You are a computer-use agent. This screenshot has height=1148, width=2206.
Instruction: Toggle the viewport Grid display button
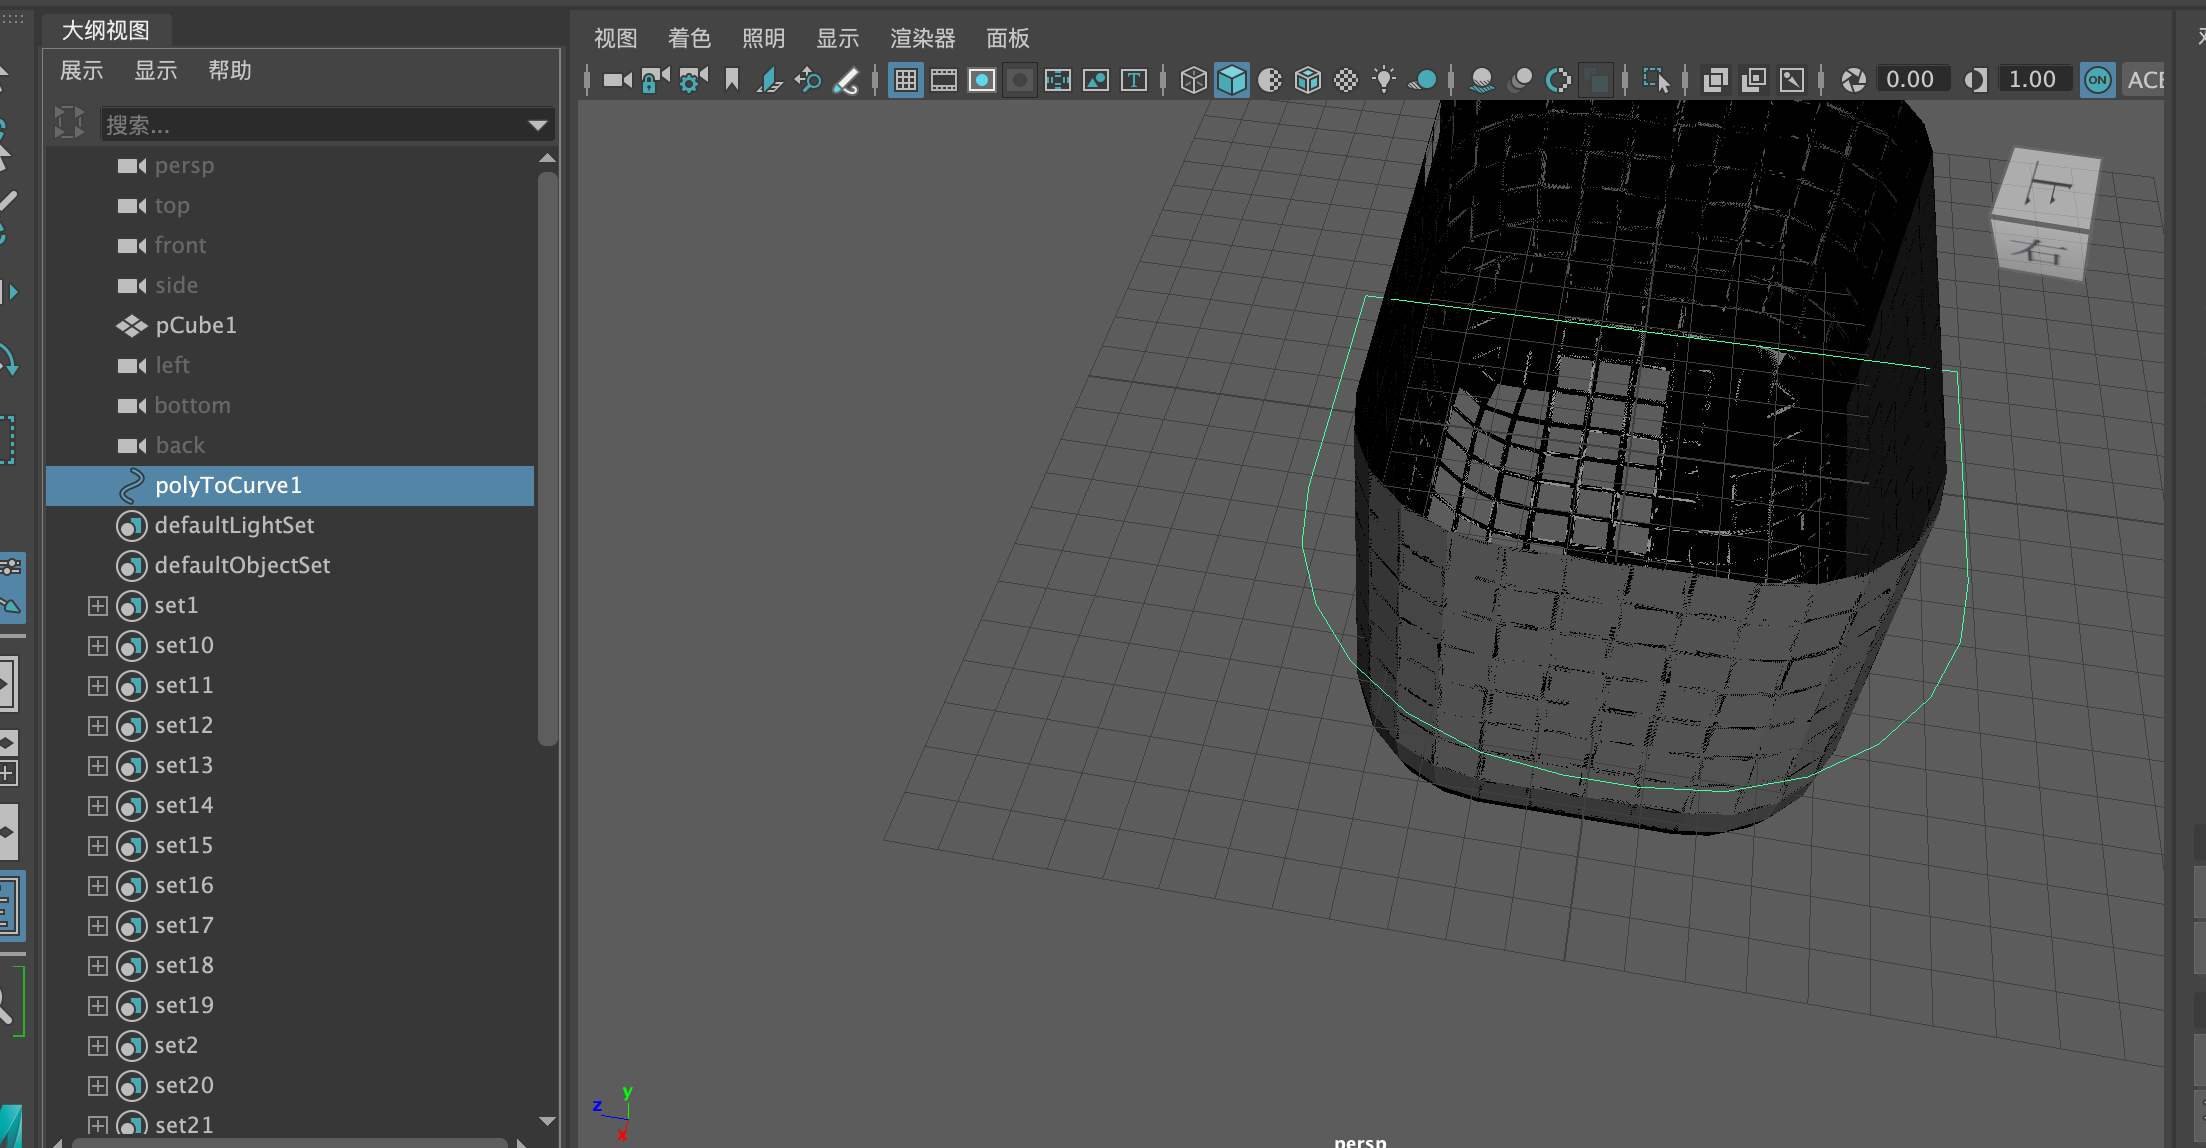tap(906, 80)
